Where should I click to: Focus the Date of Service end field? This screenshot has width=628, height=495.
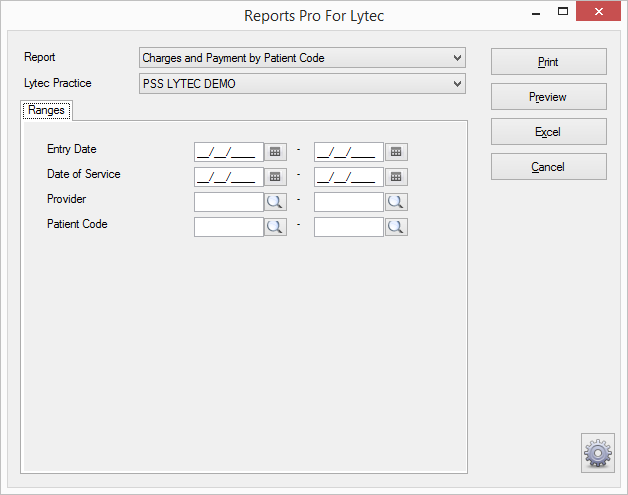pos(349,177)
